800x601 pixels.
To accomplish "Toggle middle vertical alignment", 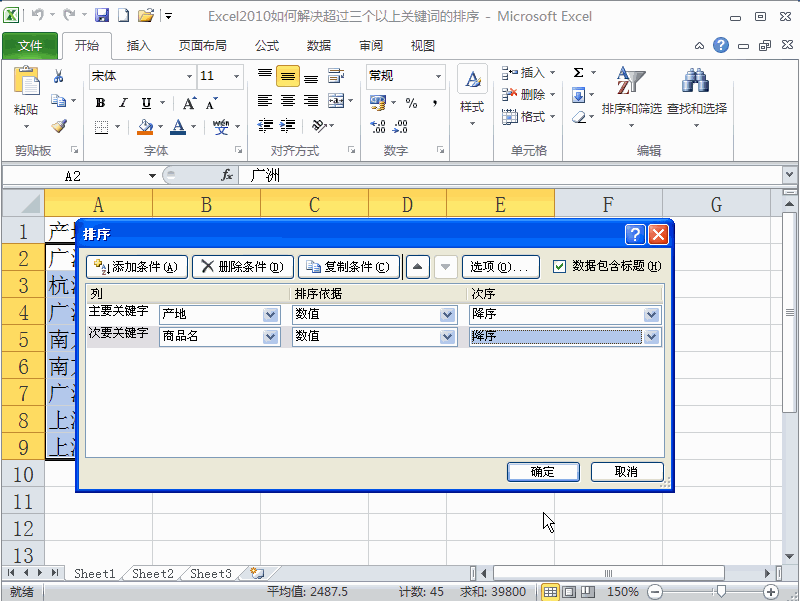I will tap(288, 76).
